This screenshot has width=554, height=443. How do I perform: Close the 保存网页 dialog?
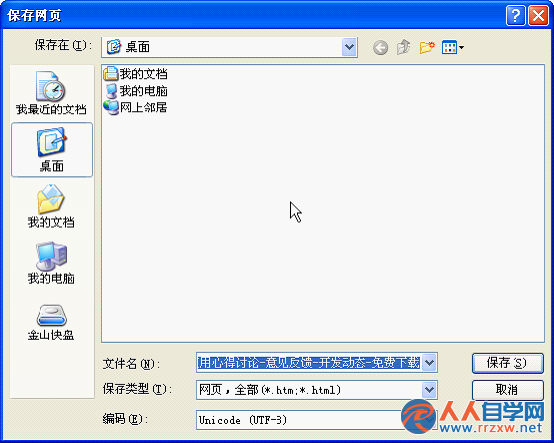point(538,16)
